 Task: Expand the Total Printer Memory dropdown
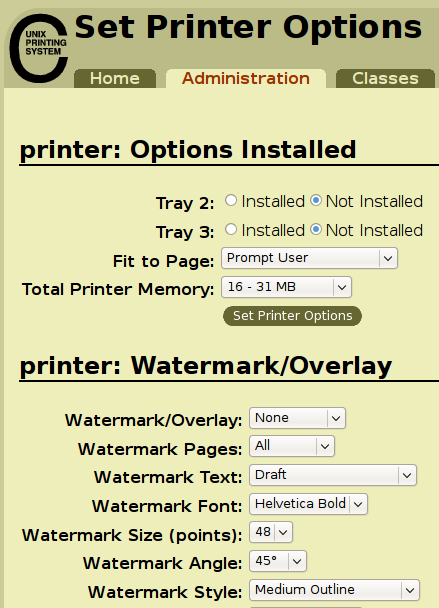pyautogui.click(x=286, y=287)
